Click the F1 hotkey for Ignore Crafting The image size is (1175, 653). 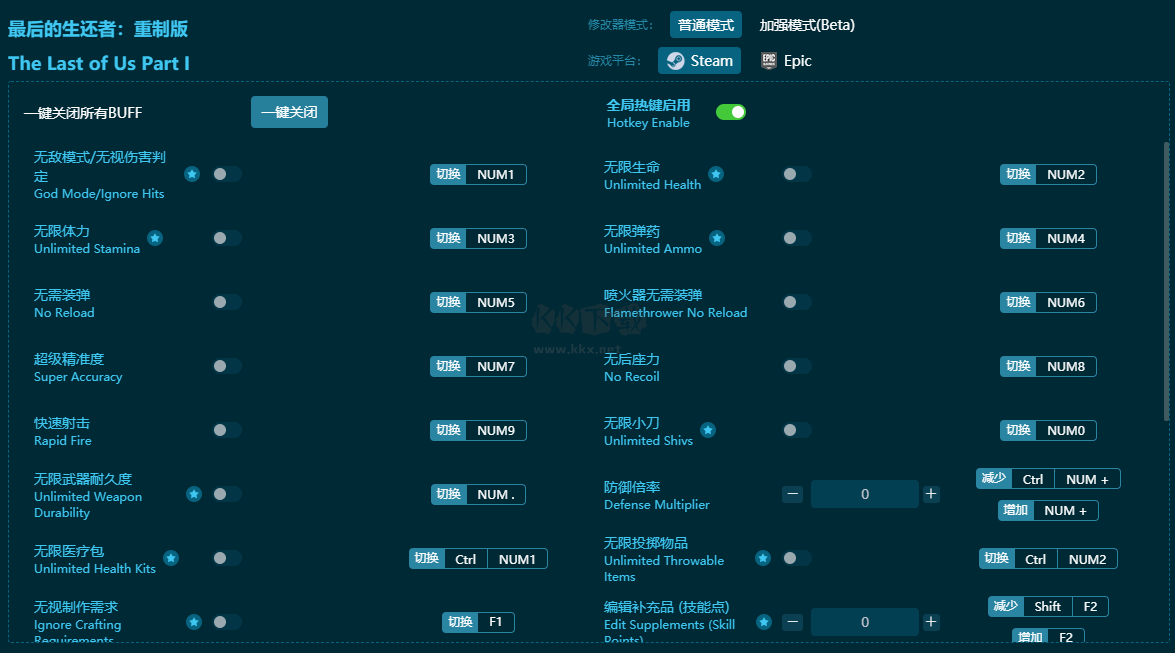point(478,622)
